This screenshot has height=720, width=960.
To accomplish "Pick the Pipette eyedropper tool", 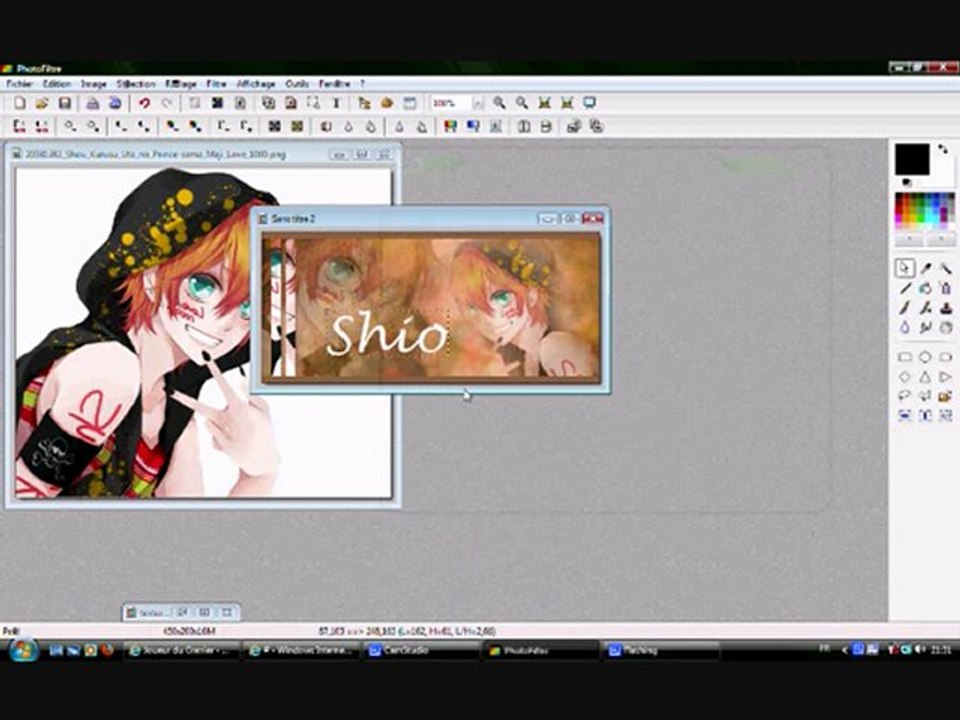I will [x=926, y=268].
